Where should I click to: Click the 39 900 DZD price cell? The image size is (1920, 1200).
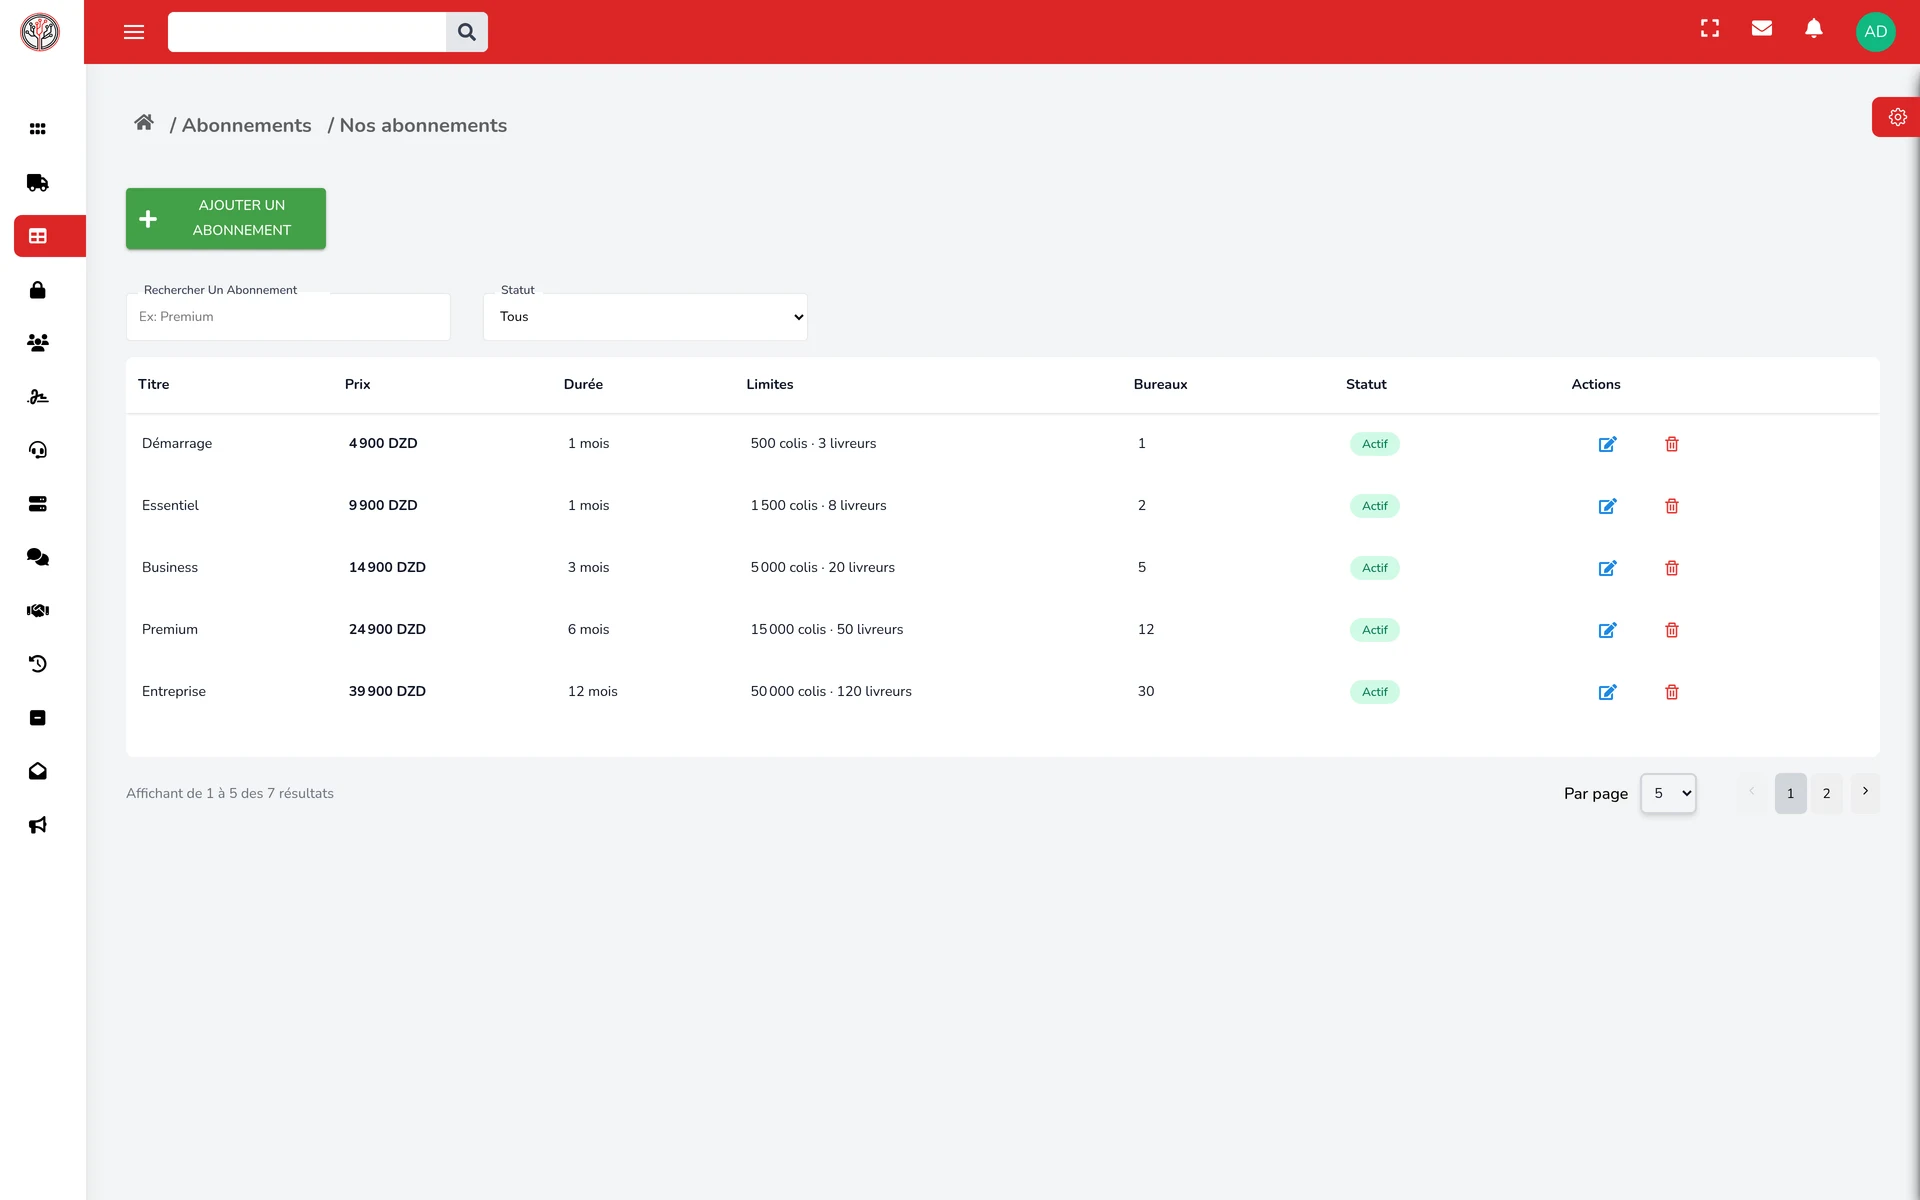tap(387, 691)
